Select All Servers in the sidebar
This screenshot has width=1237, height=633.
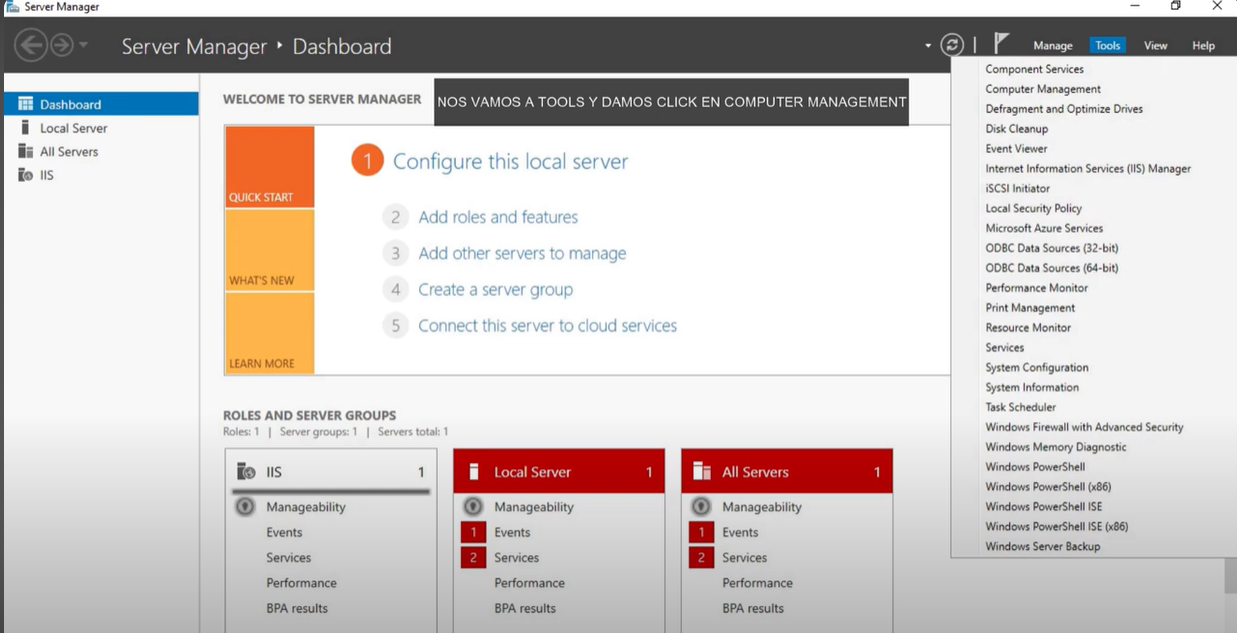point(101,151)
